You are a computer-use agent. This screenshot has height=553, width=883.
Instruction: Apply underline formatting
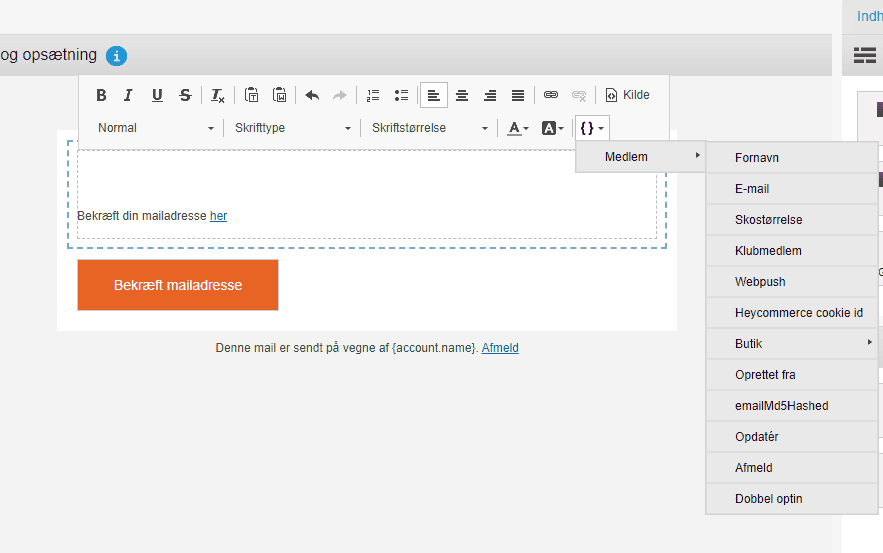click(x=157, y=96)
